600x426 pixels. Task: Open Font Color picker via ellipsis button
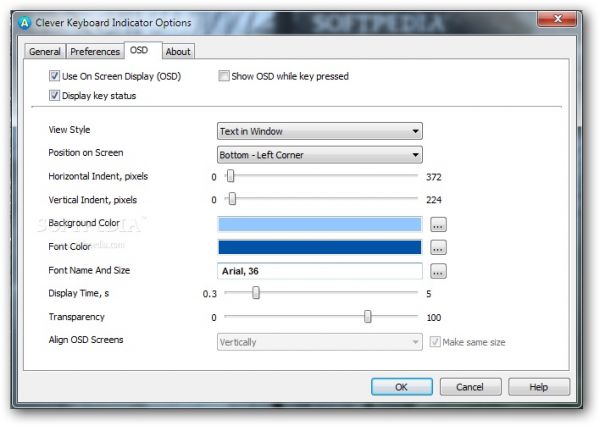click(438, 248)
